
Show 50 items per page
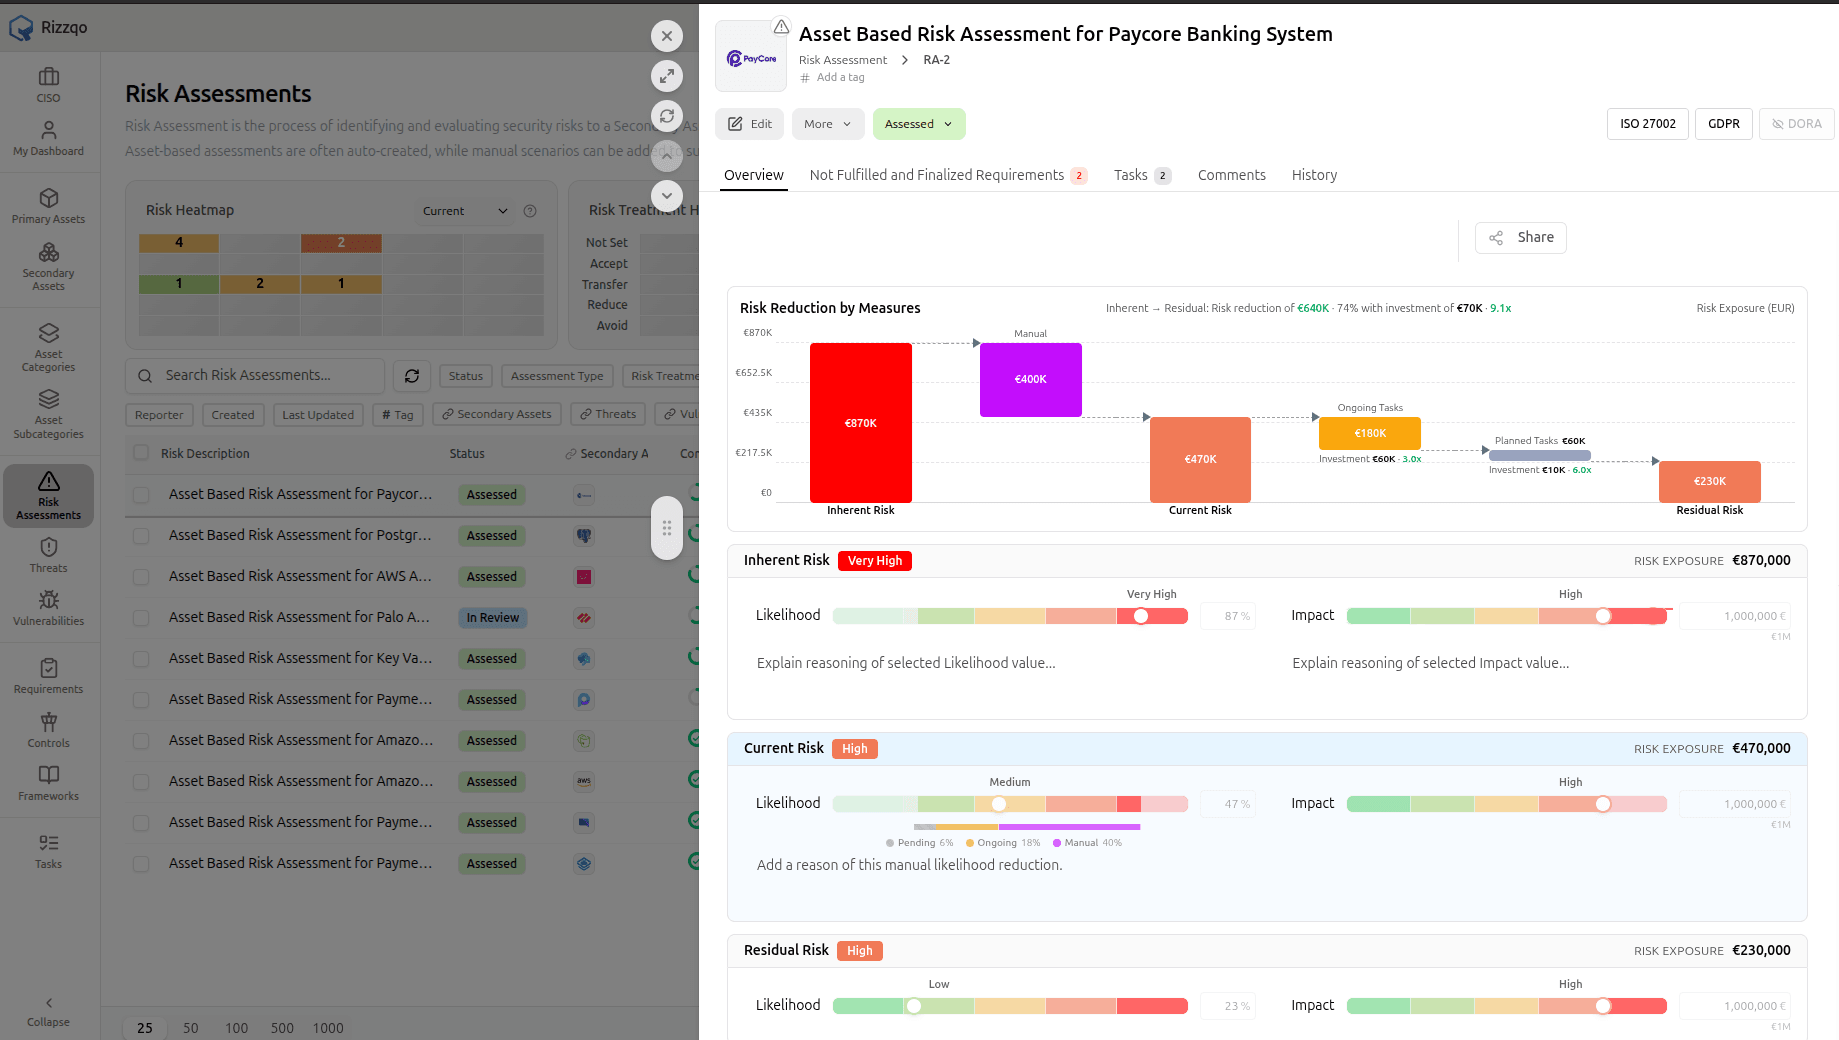[191, 1028]
